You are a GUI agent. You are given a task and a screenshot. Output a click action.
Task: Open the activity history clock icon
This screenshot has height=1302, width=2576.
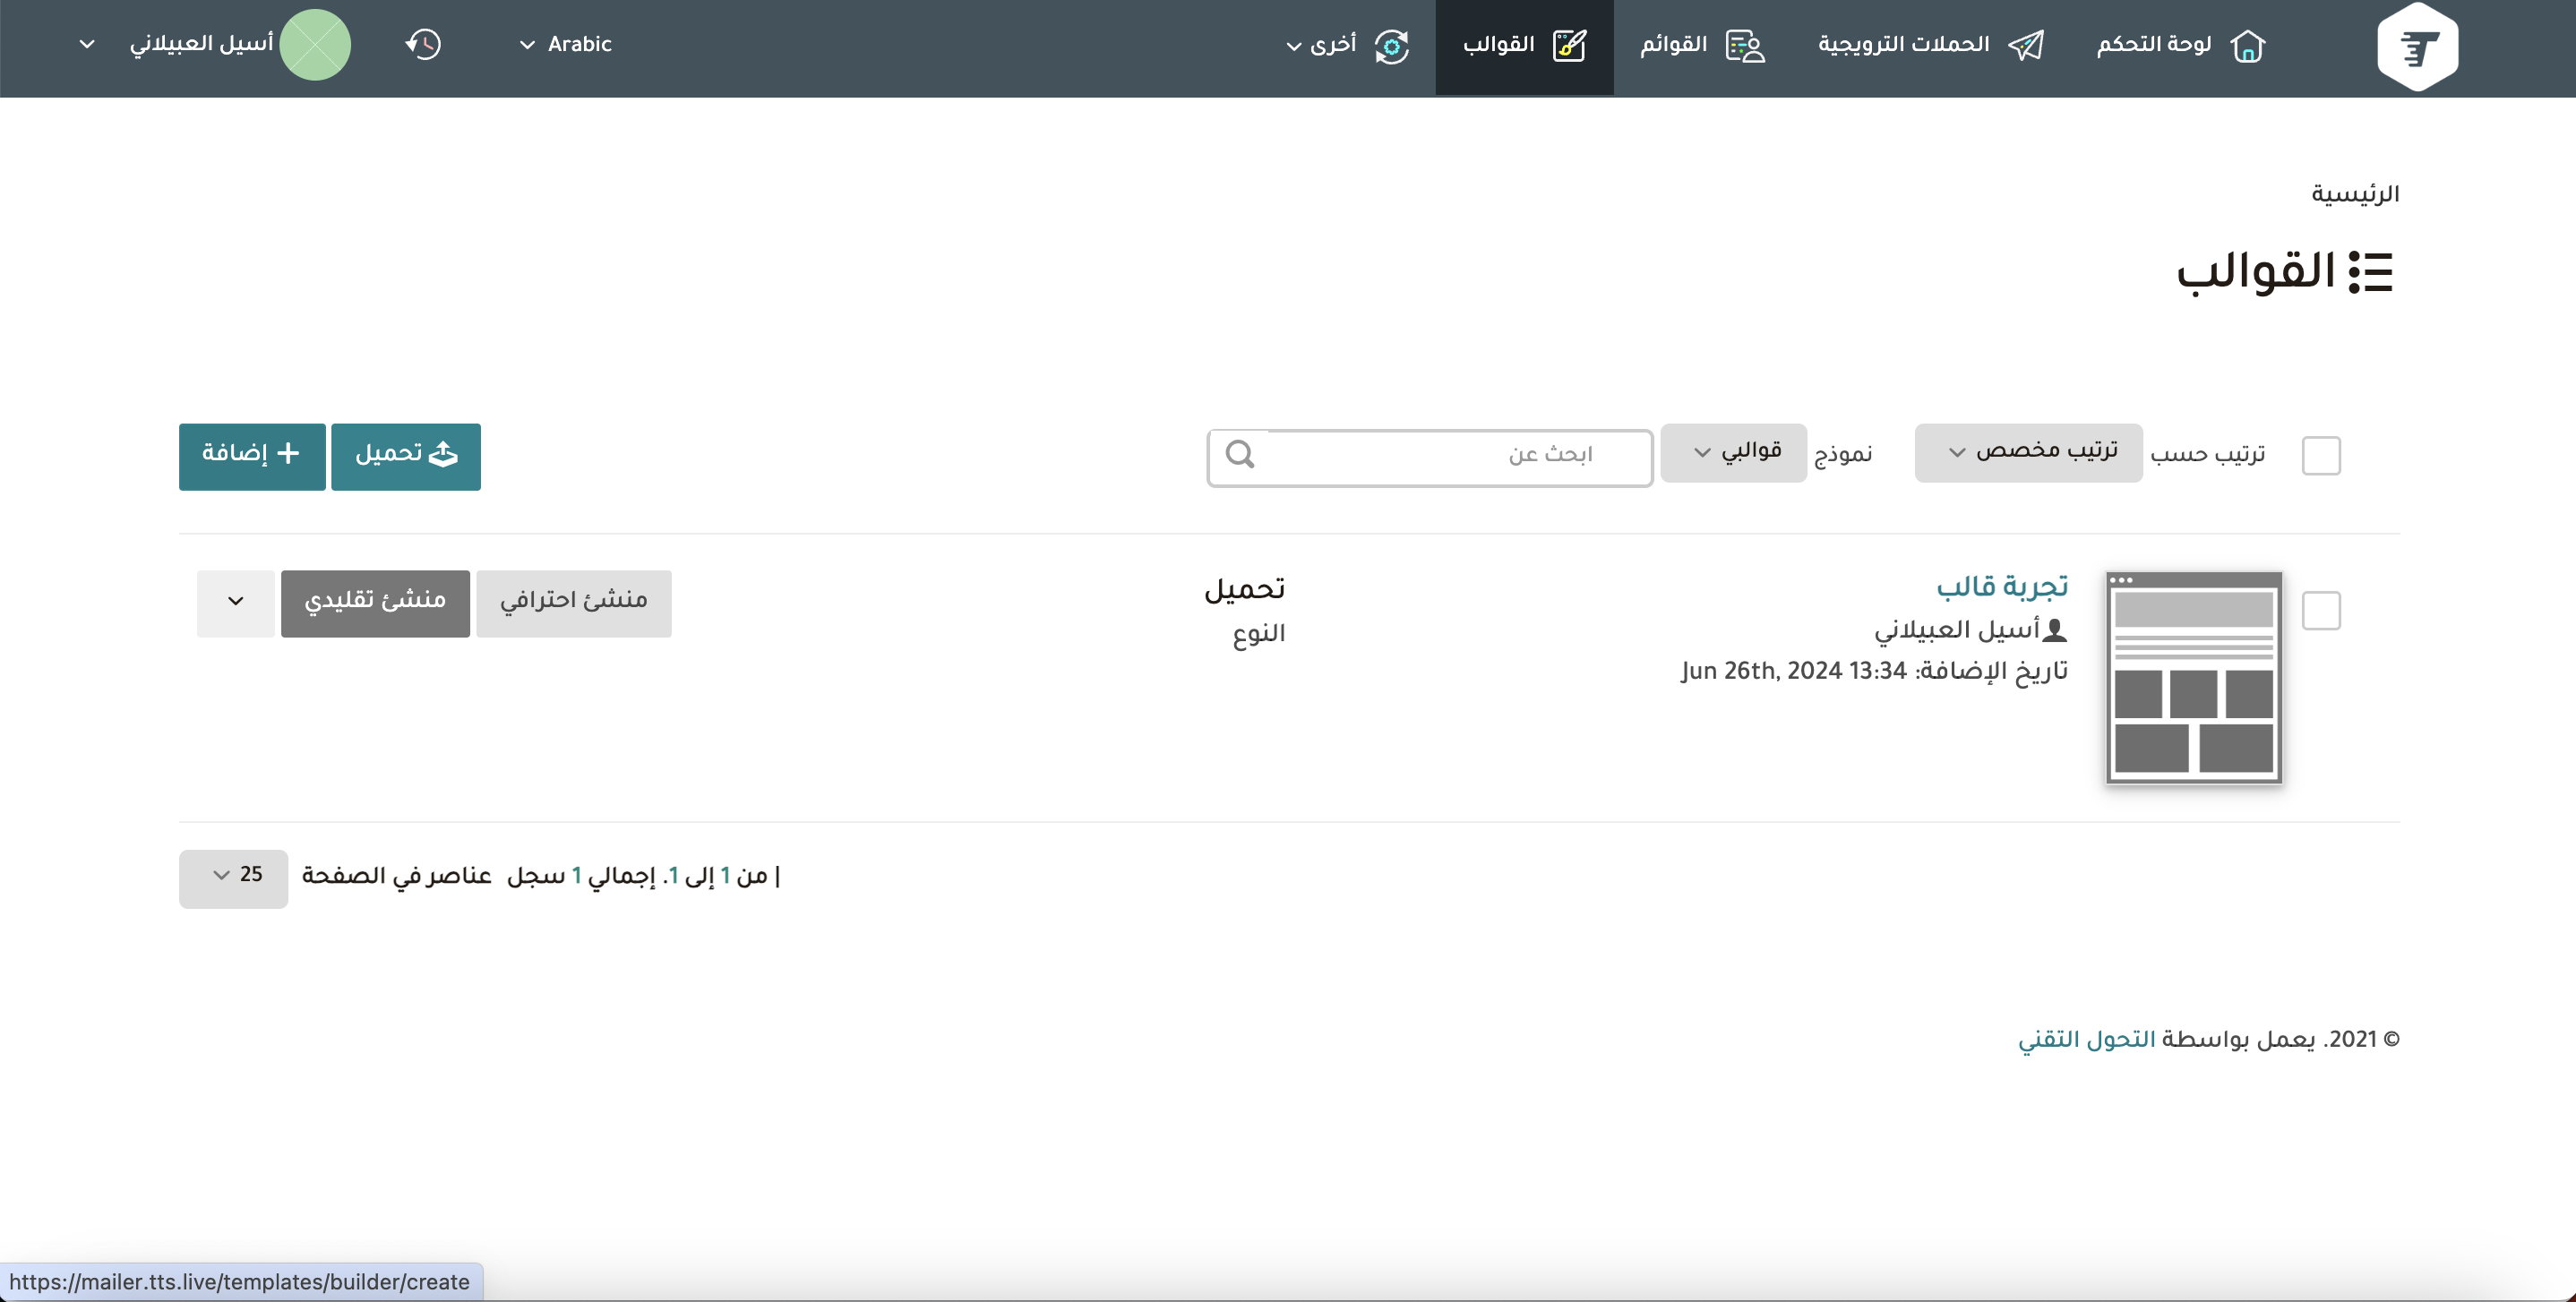423,45
